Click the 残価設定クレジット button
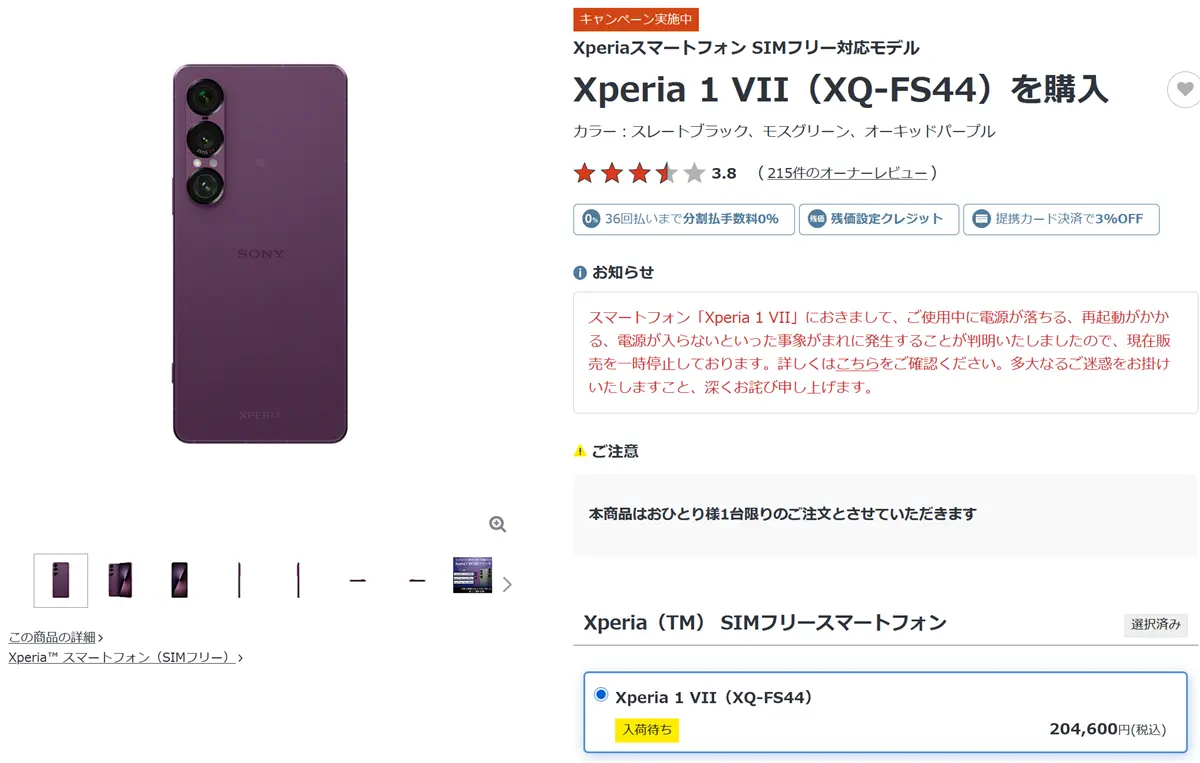The image size is (1200, 763). coord(879,219)
